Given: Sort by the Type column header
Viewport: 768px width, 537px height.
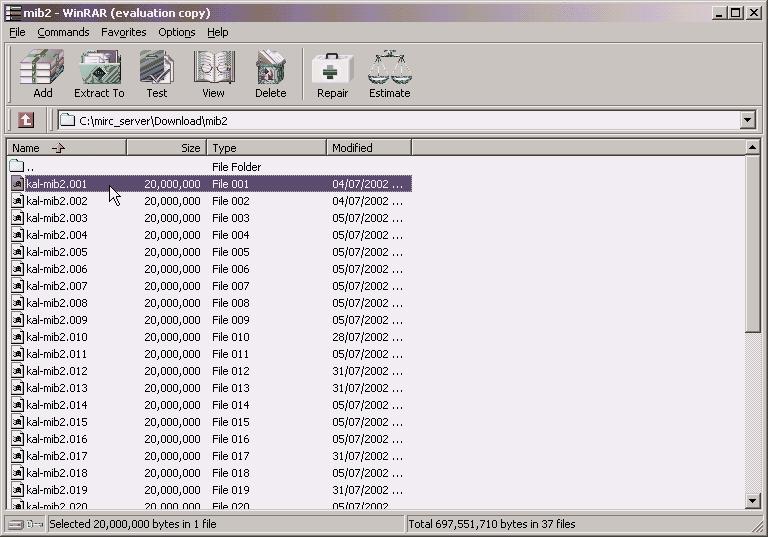Looking at the screenshot, I should coord(266,147).
